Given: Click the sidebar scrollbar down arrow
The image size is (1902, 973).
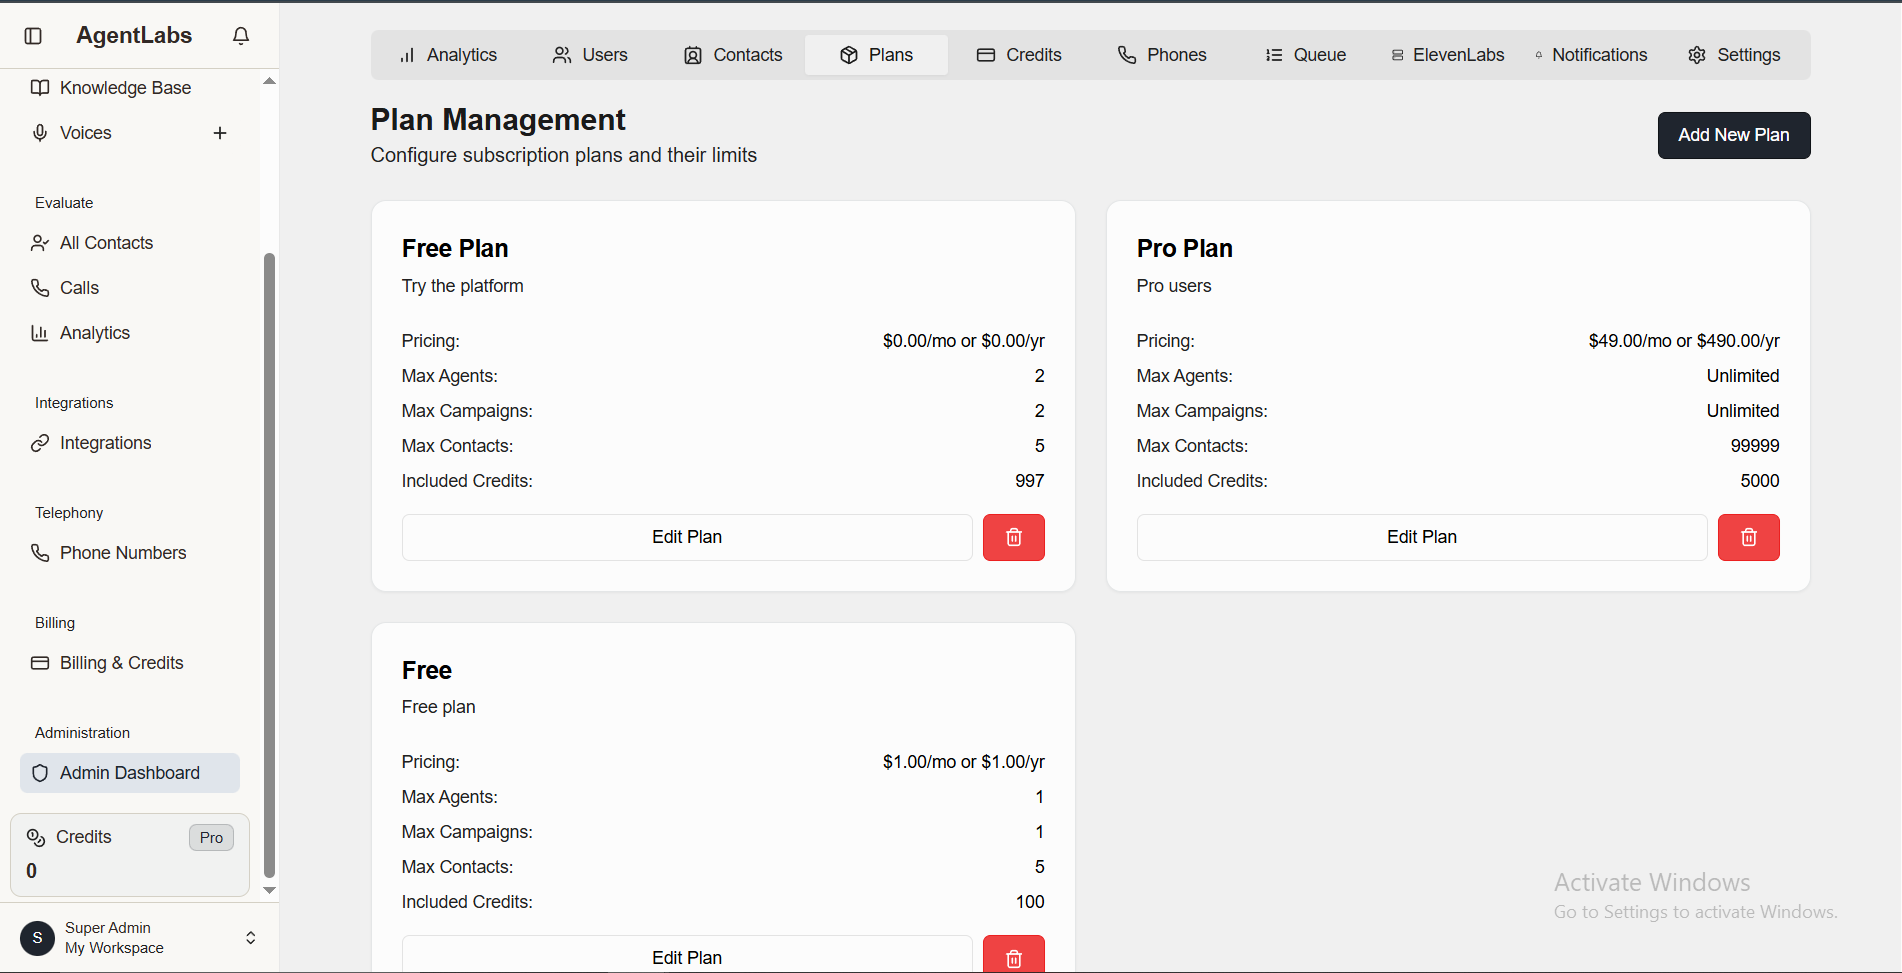Looking at the screenshot, I should [x=268, y=890].
